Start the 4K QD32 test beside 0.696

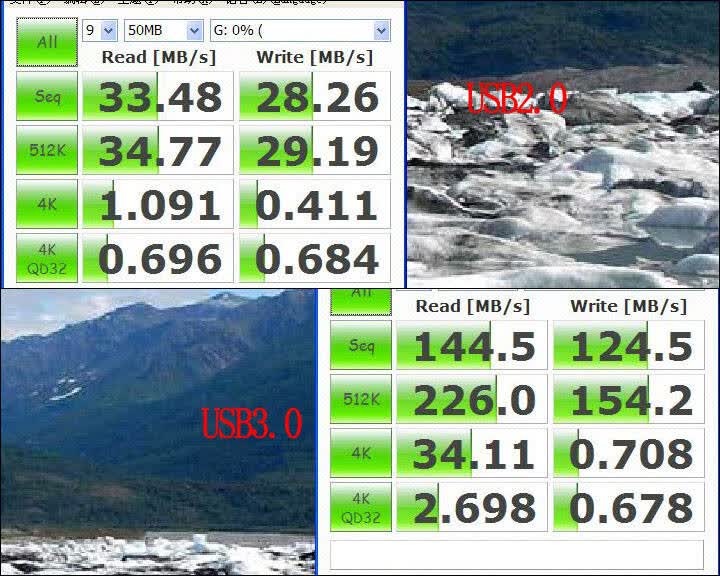tap(47, 258)
